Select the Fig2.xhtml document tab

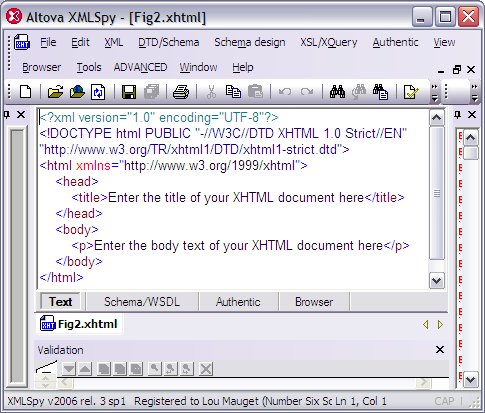[x=79, y=324]
